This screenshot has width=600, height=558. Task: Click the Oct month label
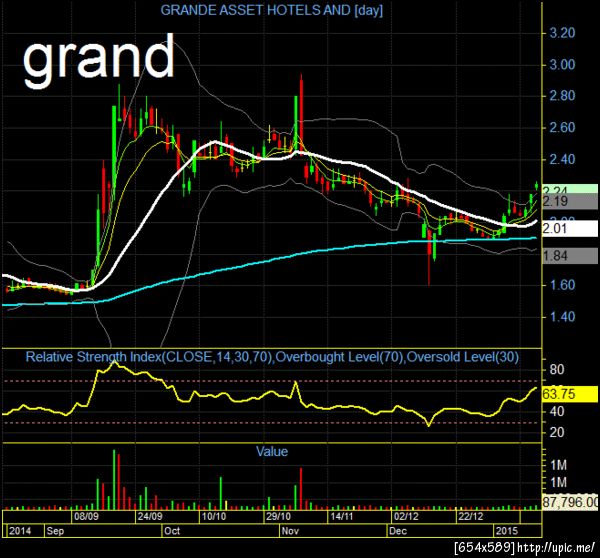pyautogui.click(x=172, y=531)
